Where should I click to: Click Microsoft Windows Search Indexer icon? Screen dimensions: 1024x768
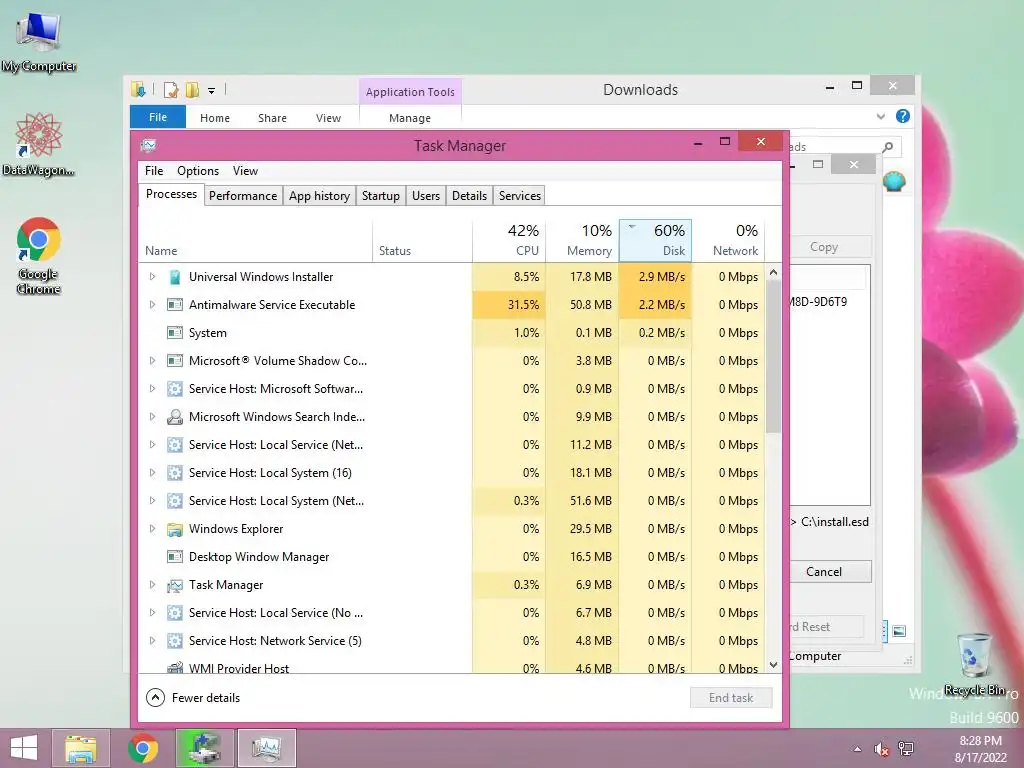[x=174, y=417]
